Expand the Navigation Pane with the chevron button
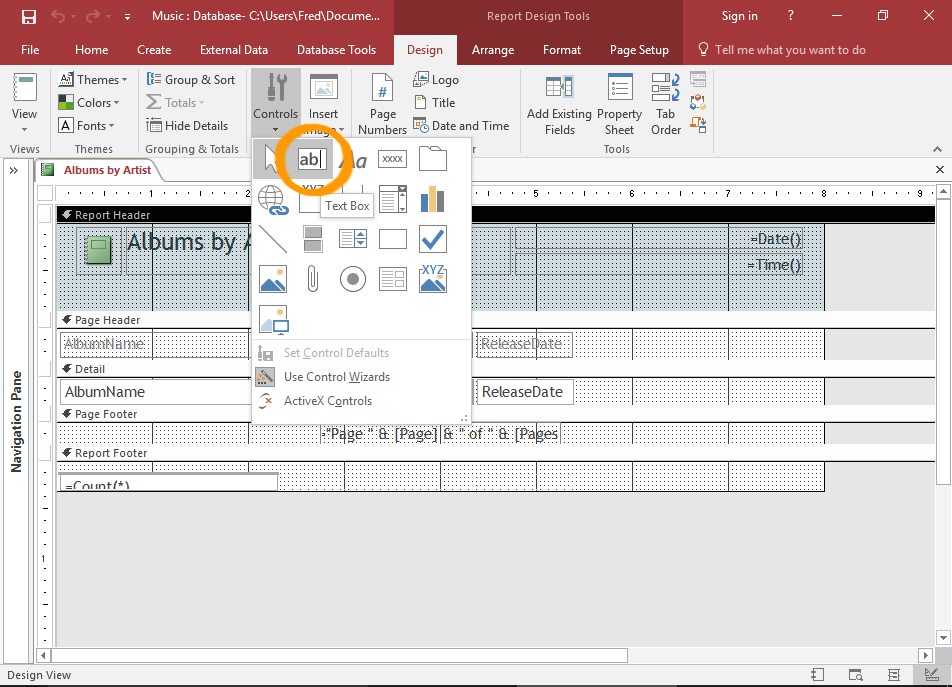 [14, 171]
